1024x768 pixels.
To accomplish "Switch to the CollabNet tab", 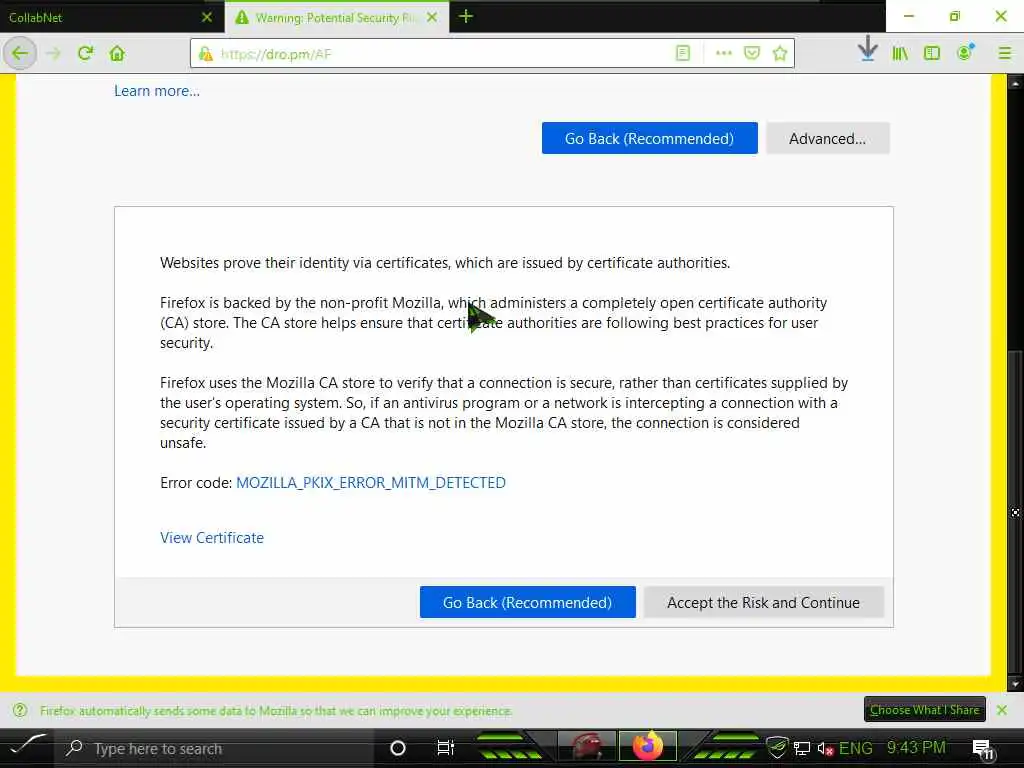I will click(x=112, y=17).
